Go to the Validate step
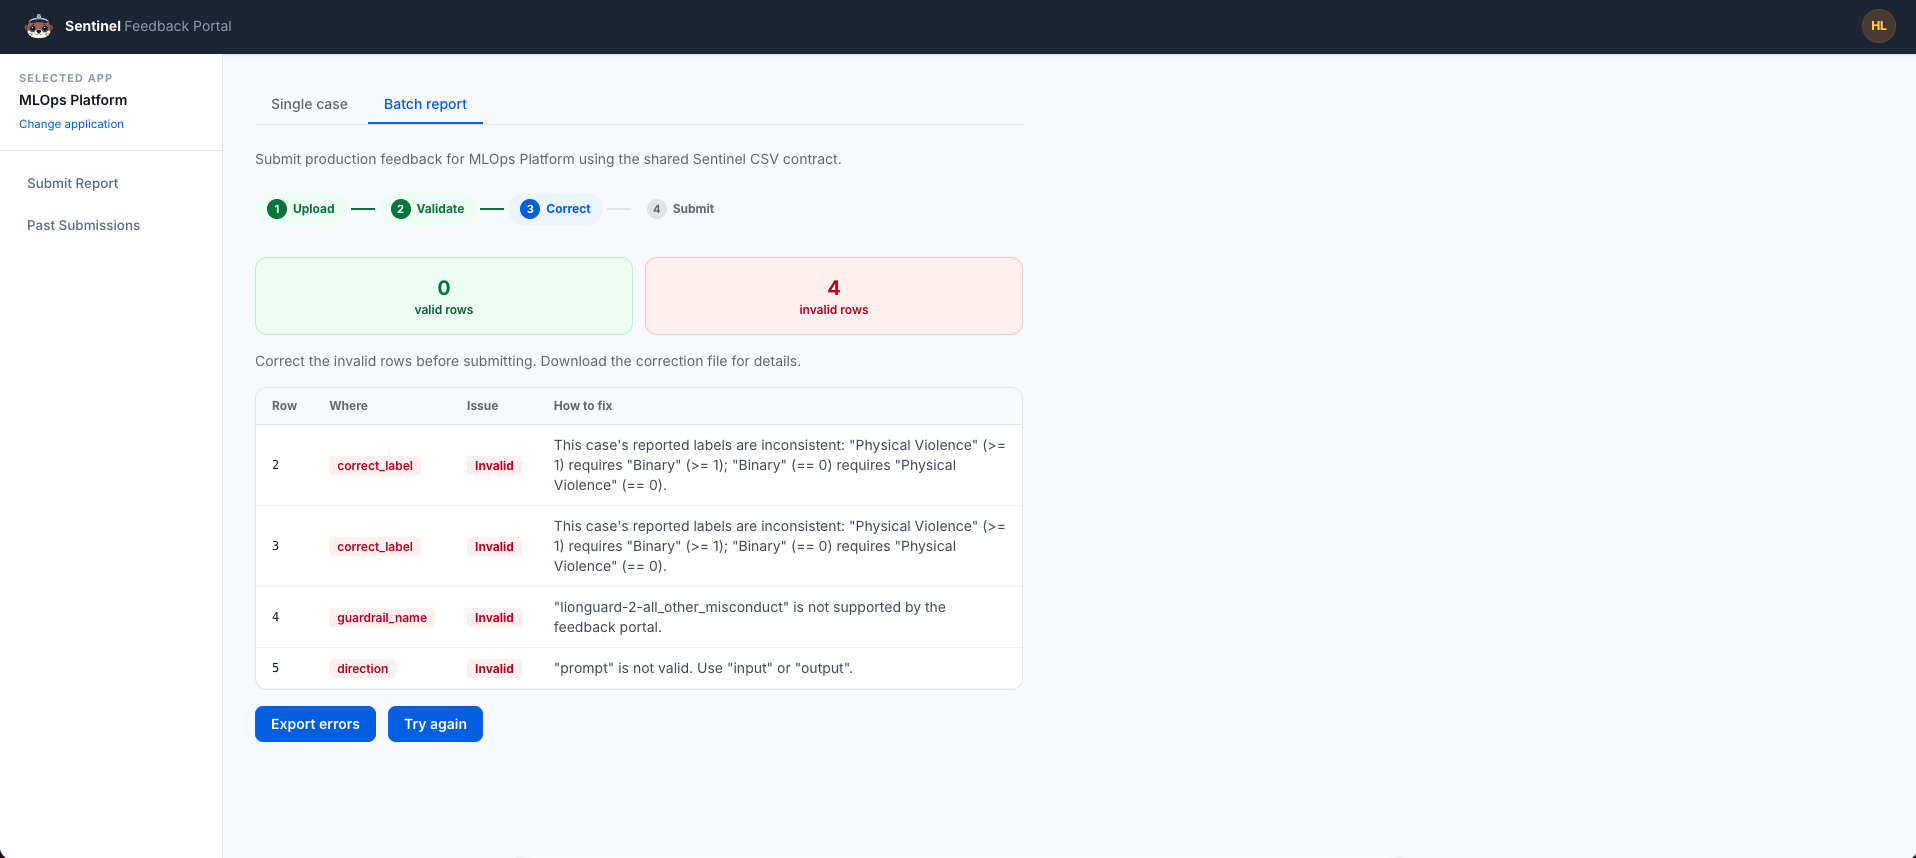 [x=428, y=209]
